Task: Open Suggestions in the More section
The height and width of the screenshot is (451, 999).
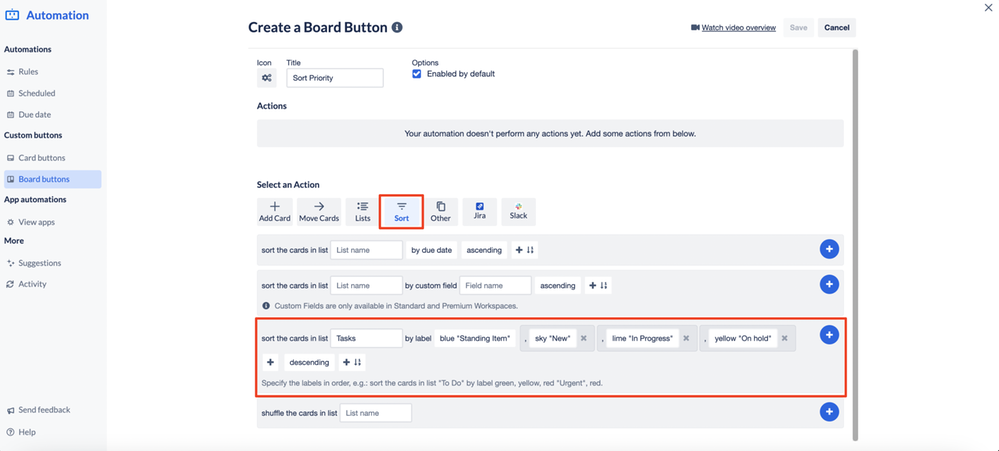Action: 40,262
